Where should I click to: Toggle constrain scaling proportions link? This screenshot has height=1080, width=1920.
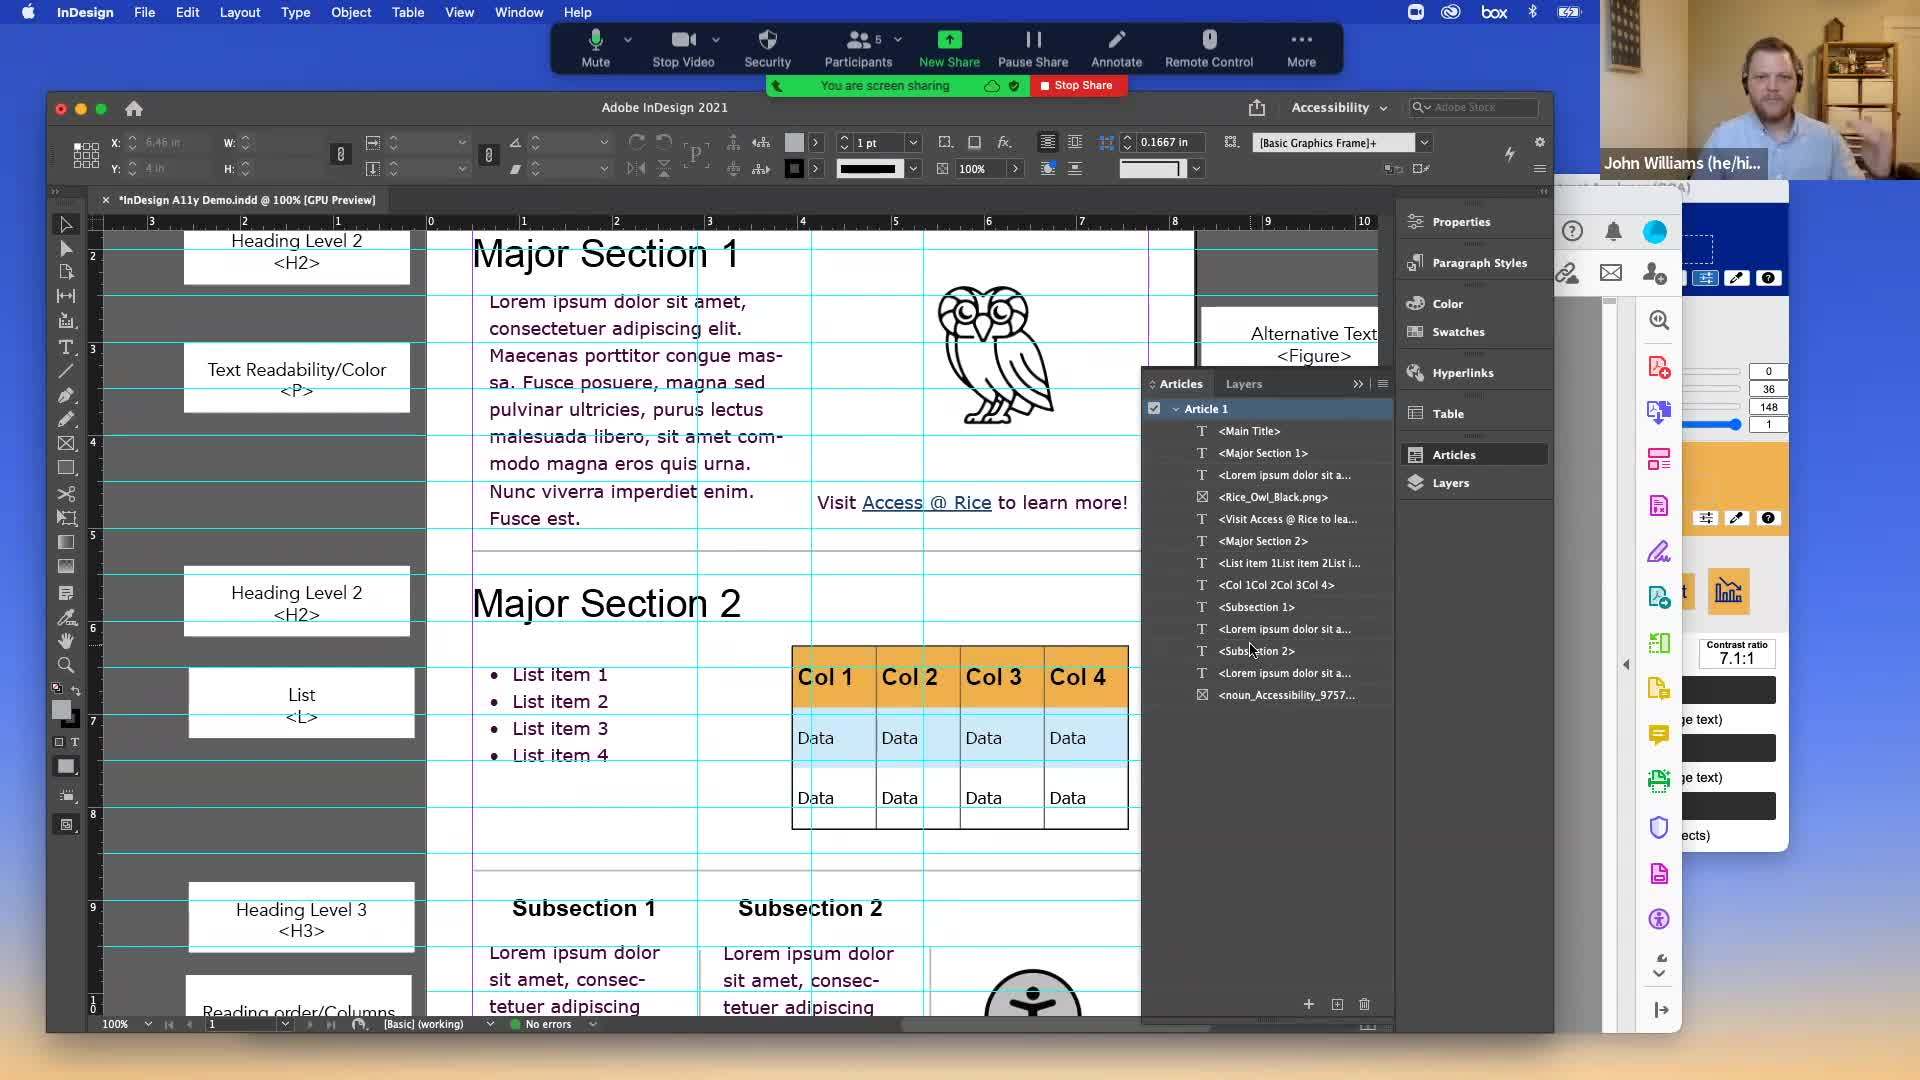[489, 155]
